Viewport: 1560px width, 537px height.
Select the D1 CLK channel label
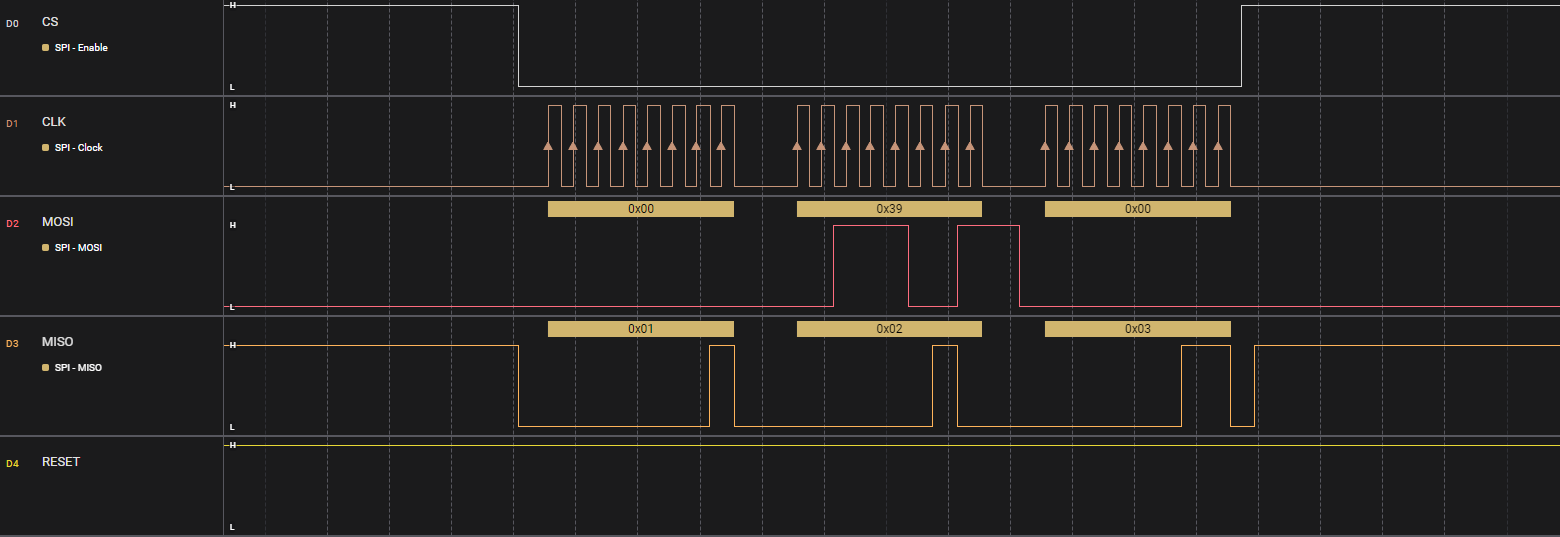point(54,122)
